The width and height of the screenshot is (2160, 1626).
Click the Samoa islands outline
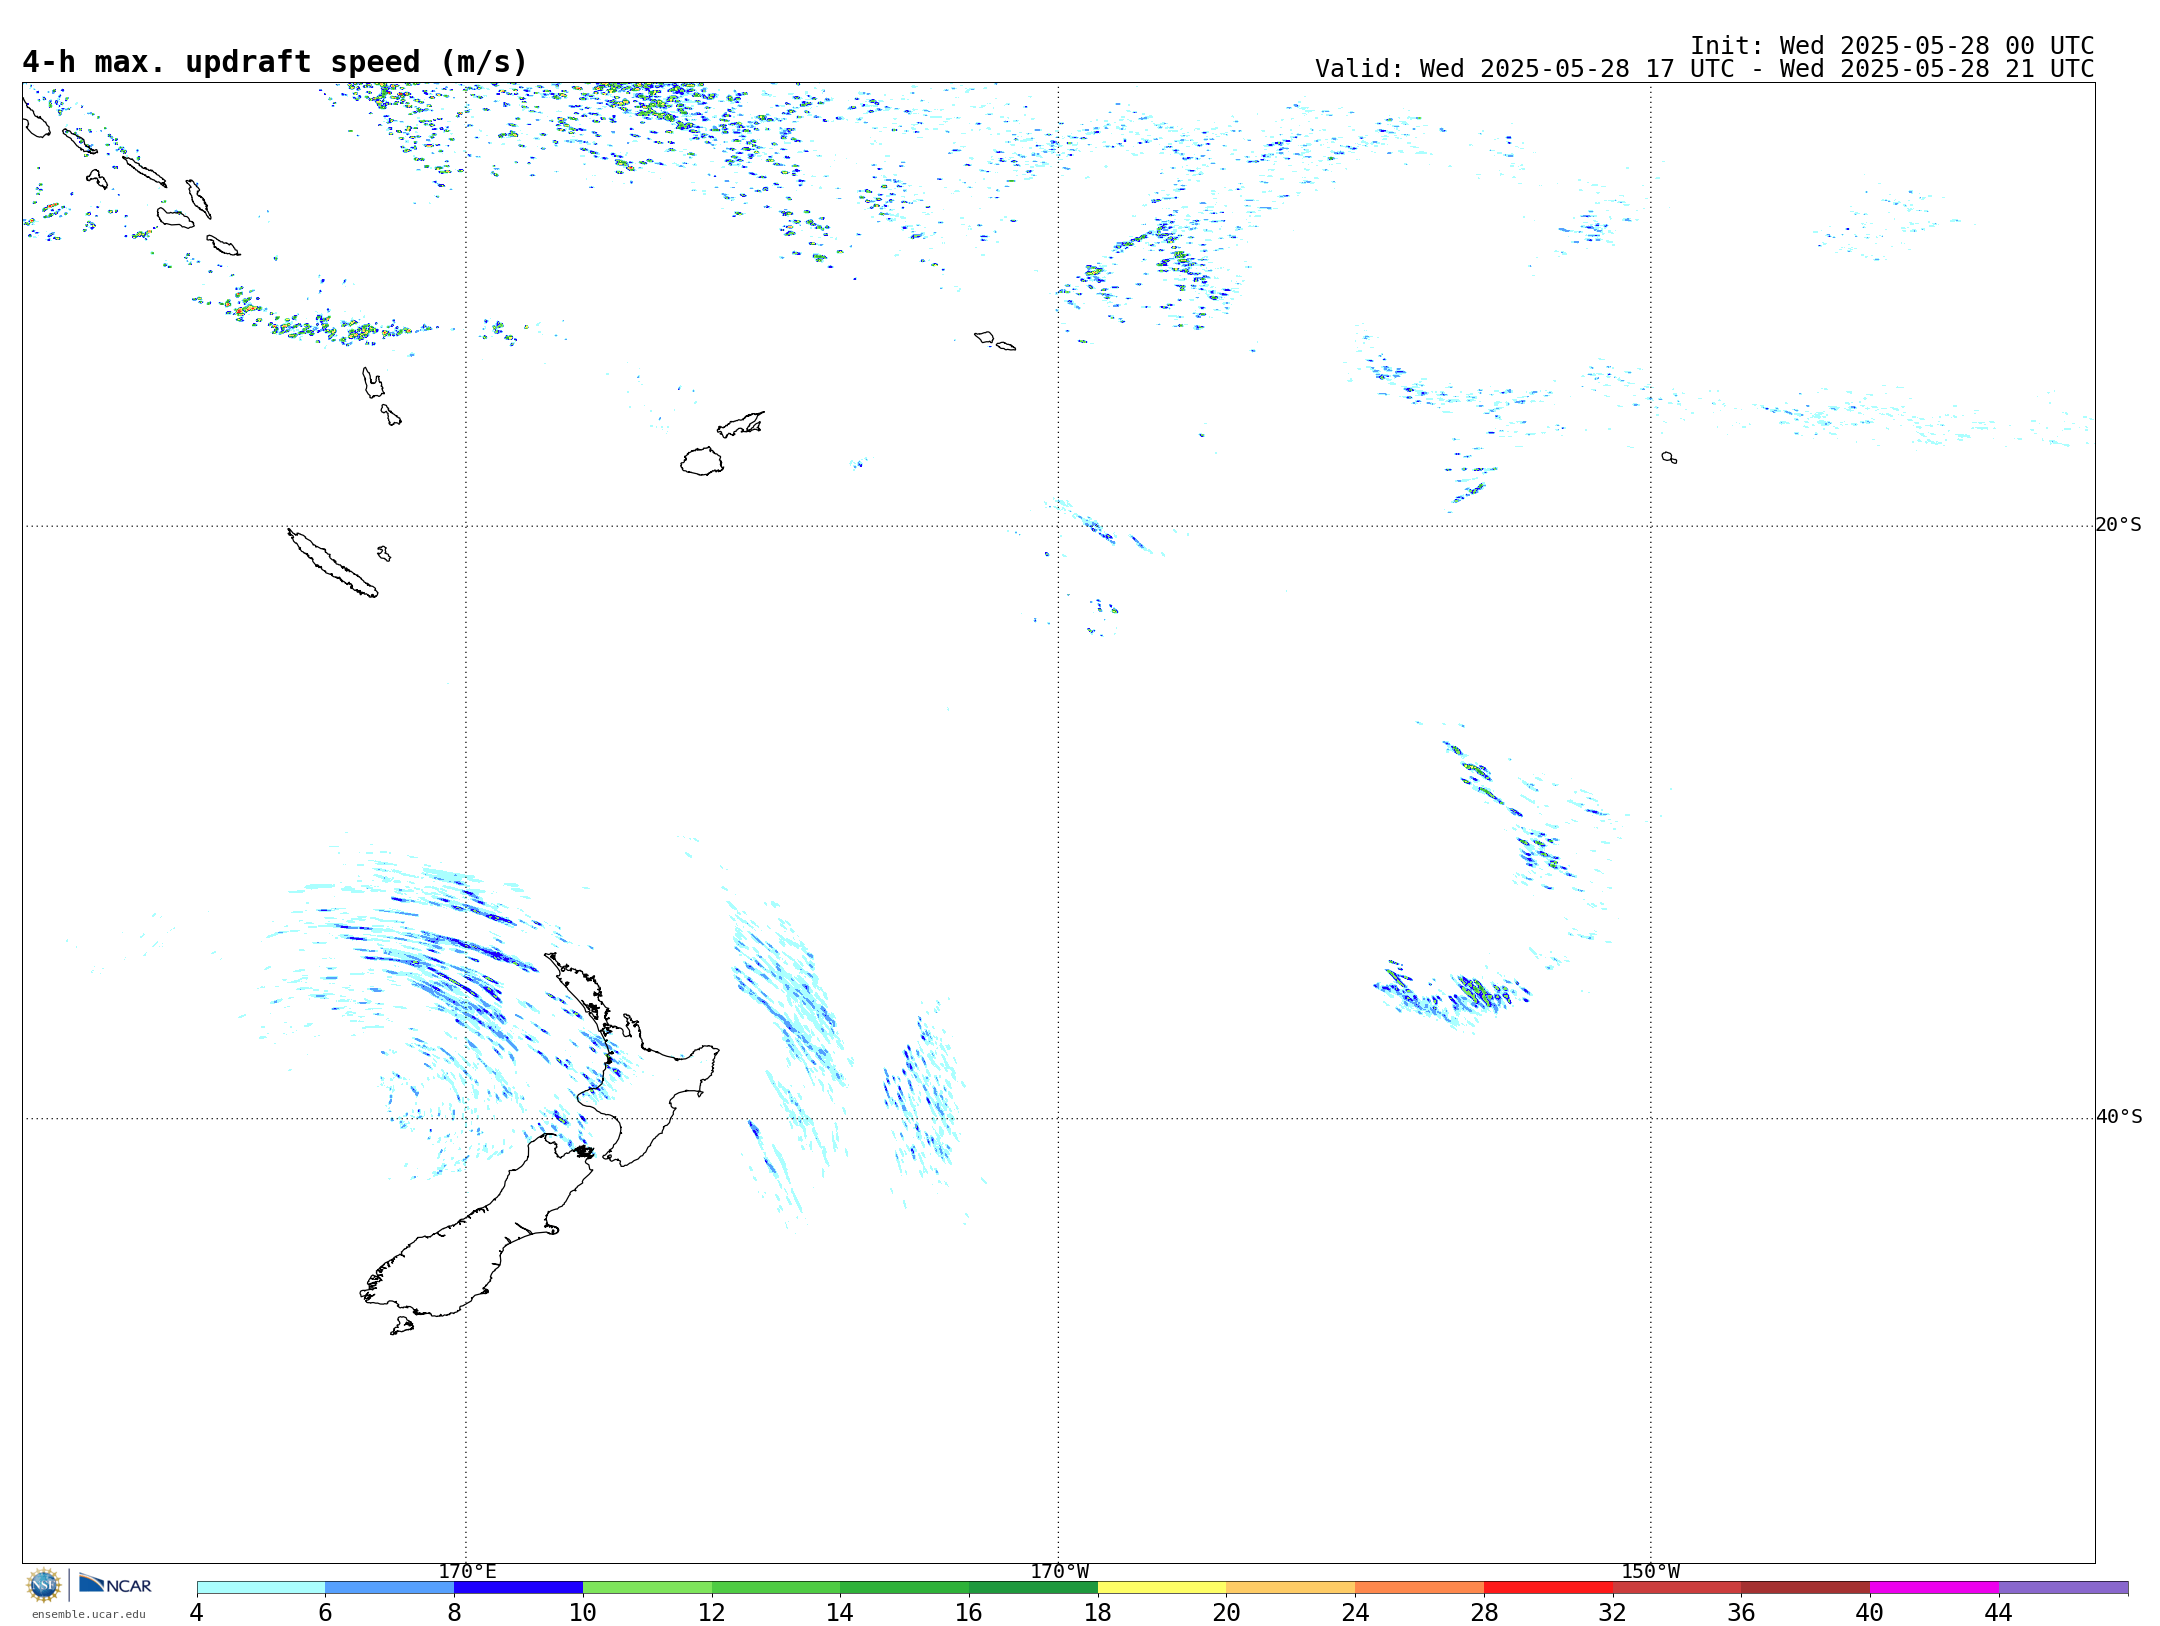[995, 340]
